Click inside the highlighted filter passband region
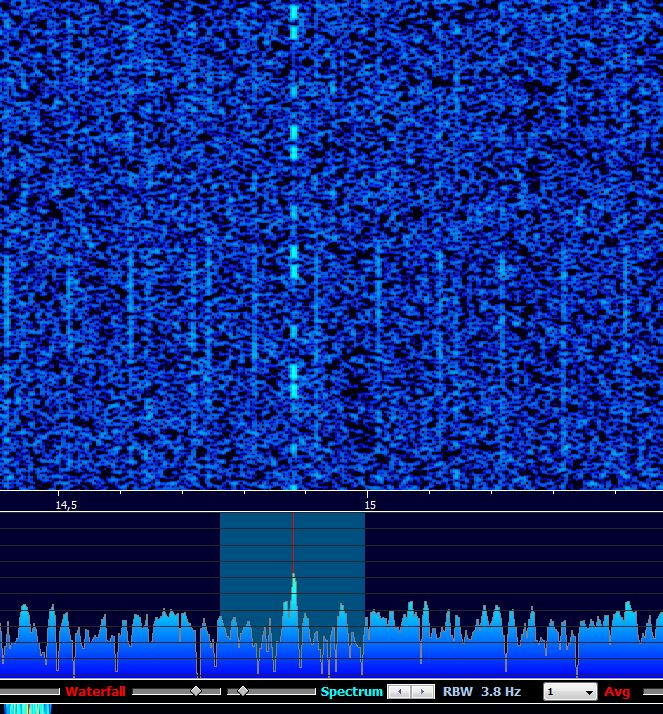 pos(292,594)
